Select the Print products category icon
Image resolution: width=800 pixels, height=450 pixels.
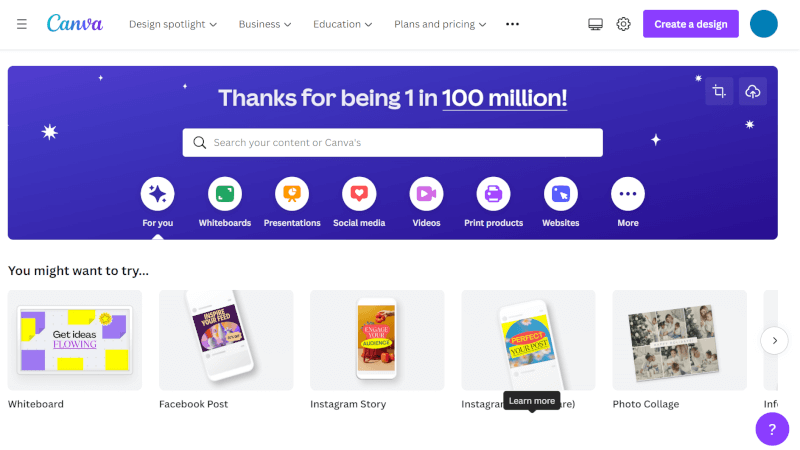tap(493, 193)
